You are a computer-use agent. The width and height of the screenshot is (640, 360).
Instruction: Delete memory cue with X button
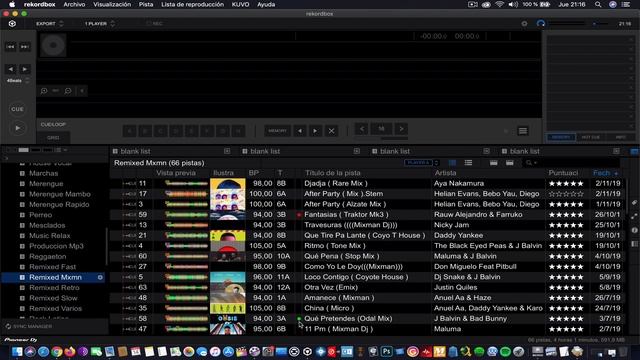(331, 131)
